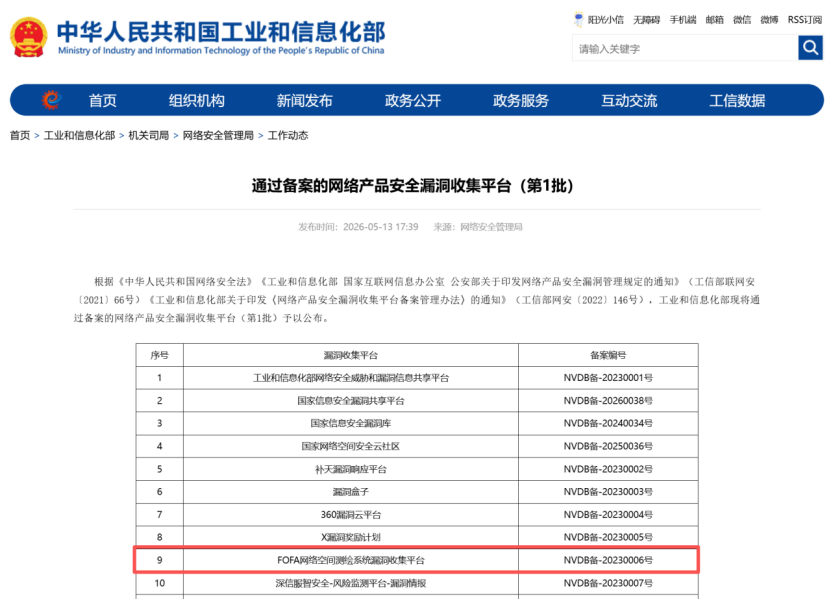The height and width of the screenshot is (600, 831).
Task: Click cell NVDB备-20230004号
Action: (x=608, y=515)
